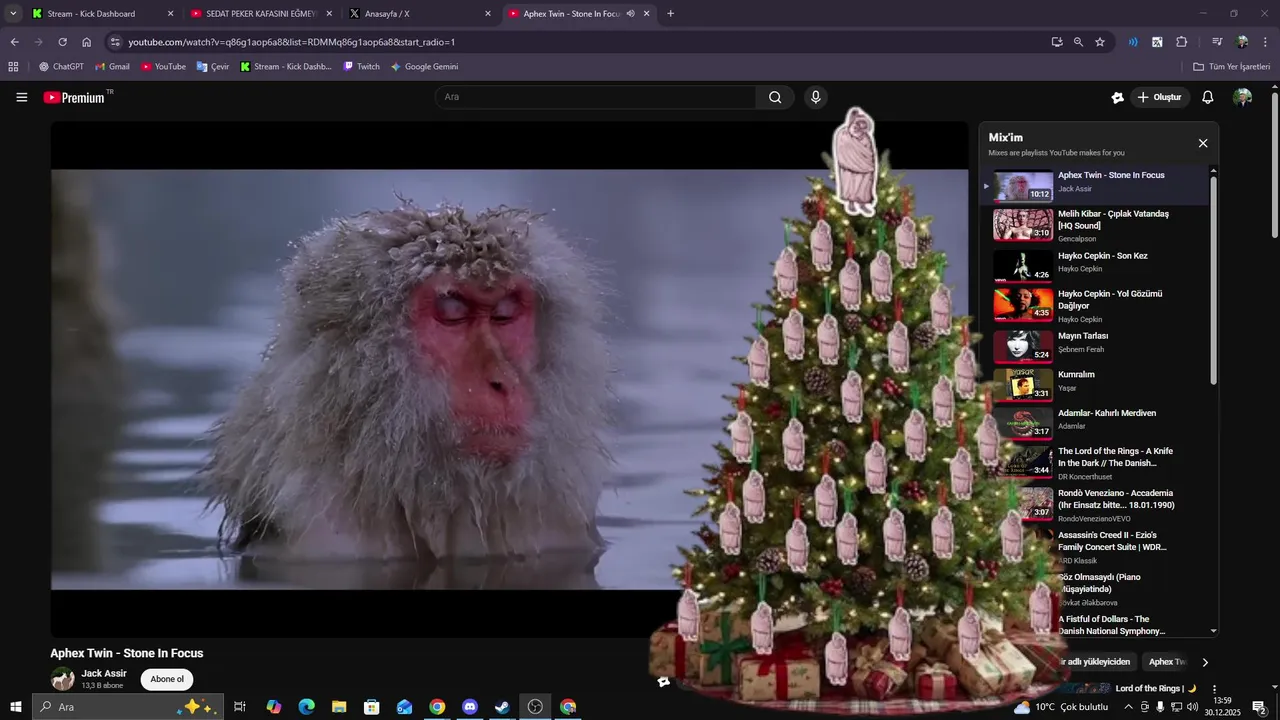Bookmark this page with star

(x=1100, y=42)
